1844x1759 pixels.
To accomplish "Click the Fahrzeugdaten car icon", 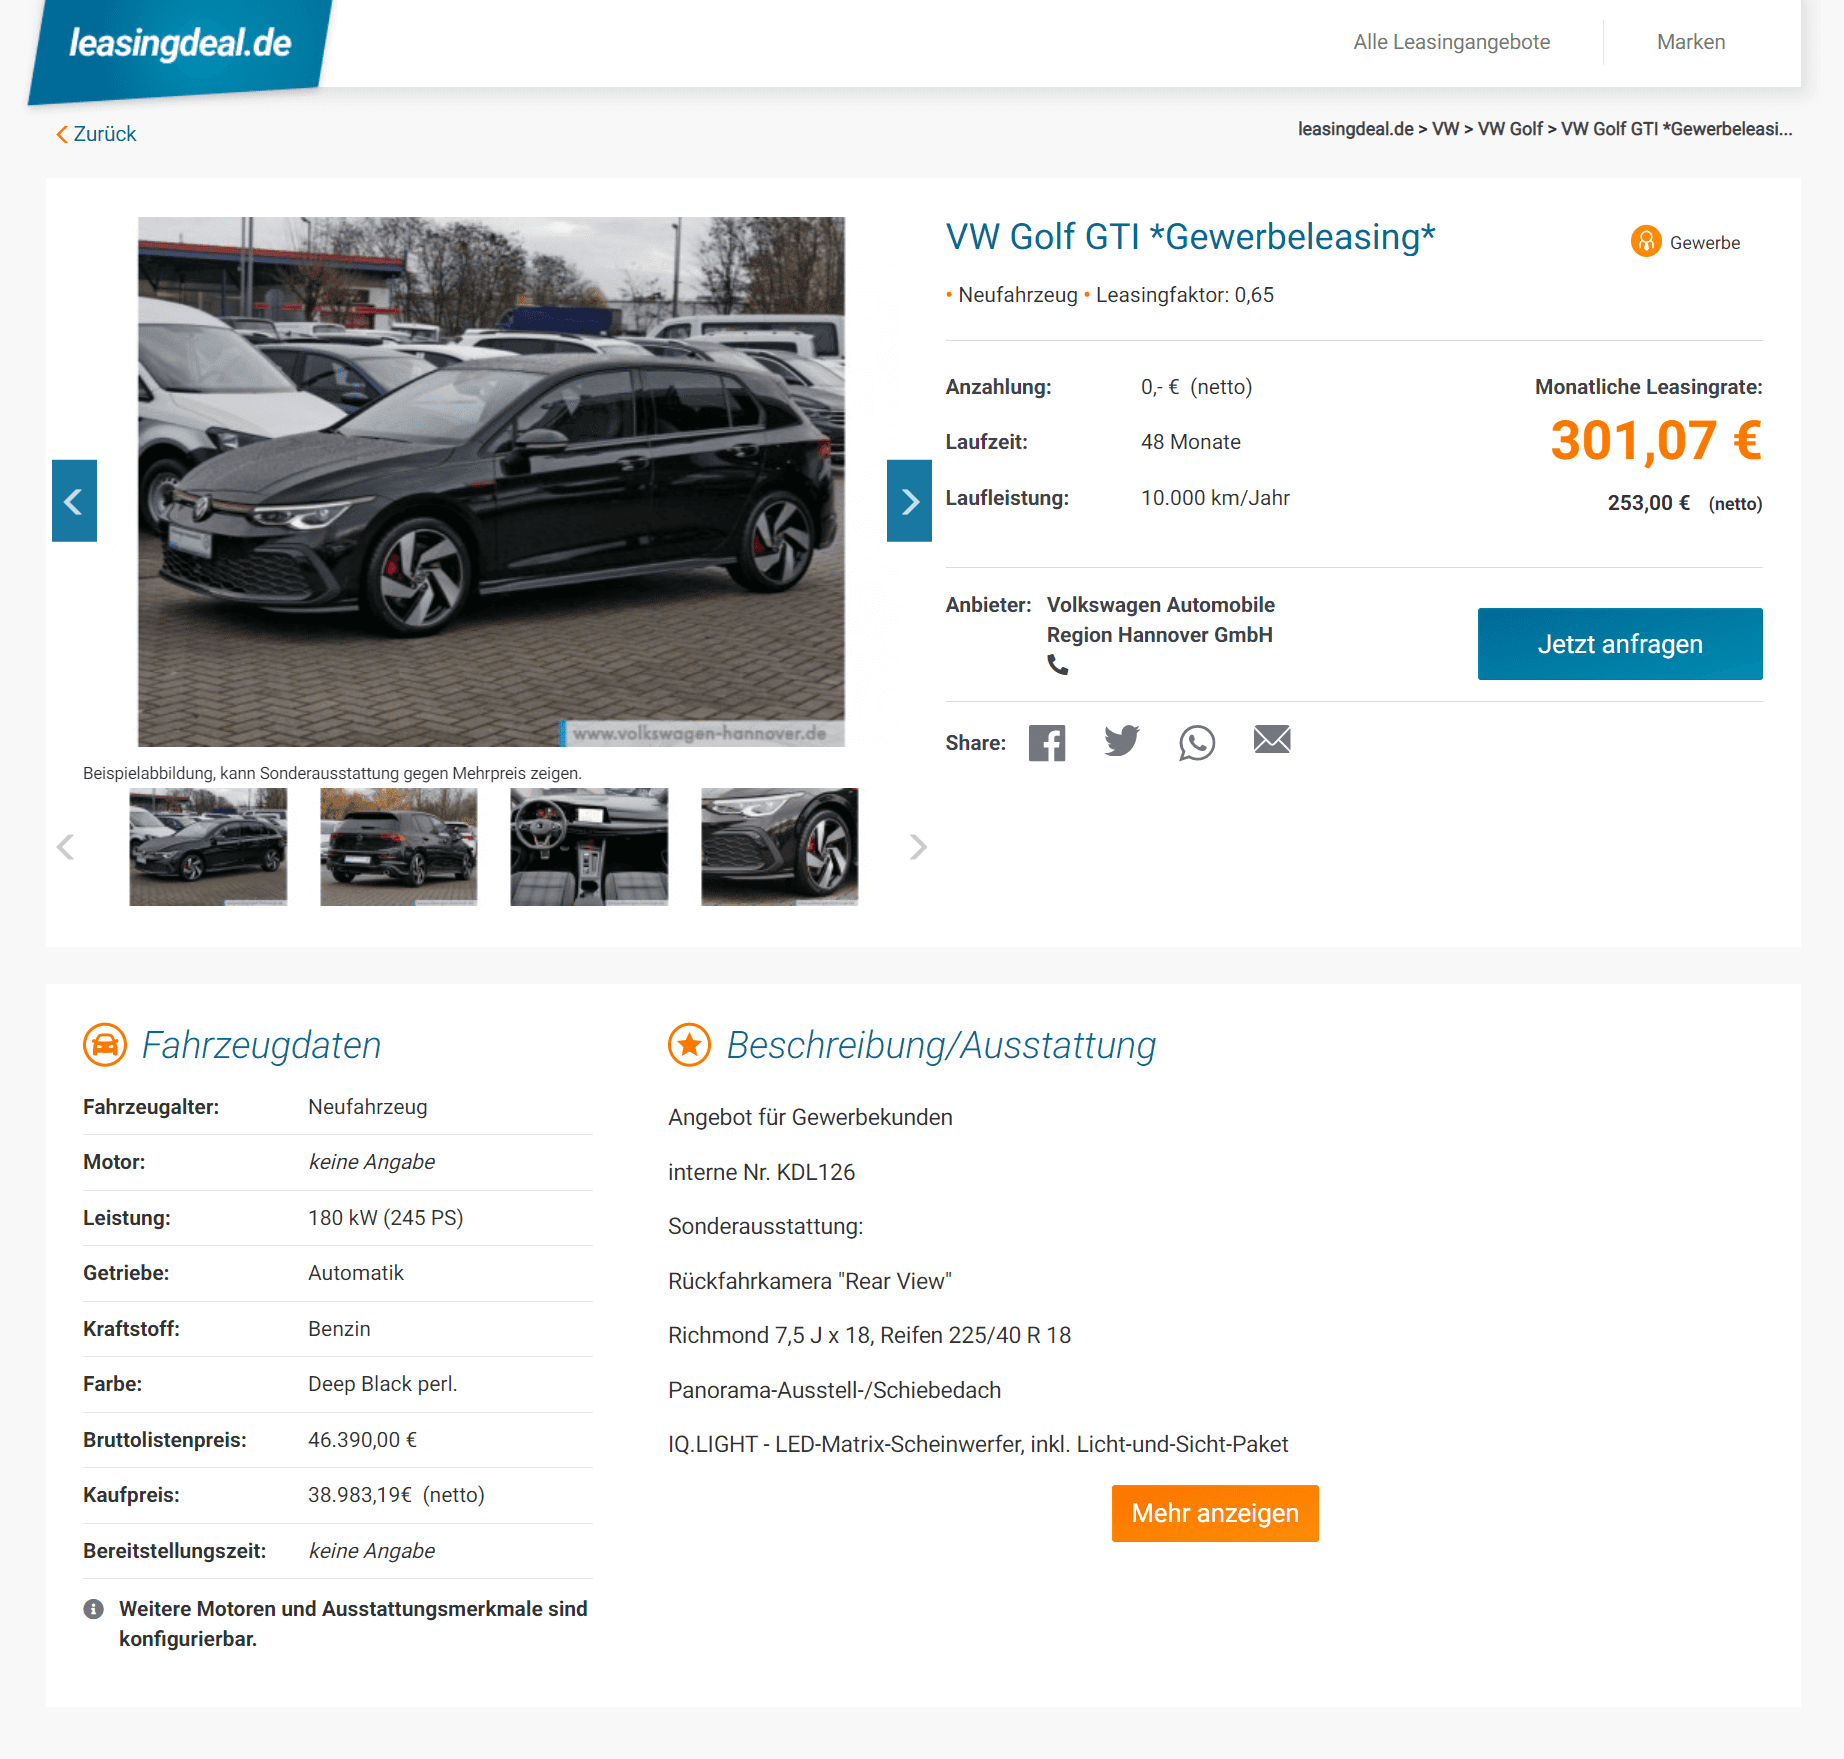I will (x=105, y=1045).
